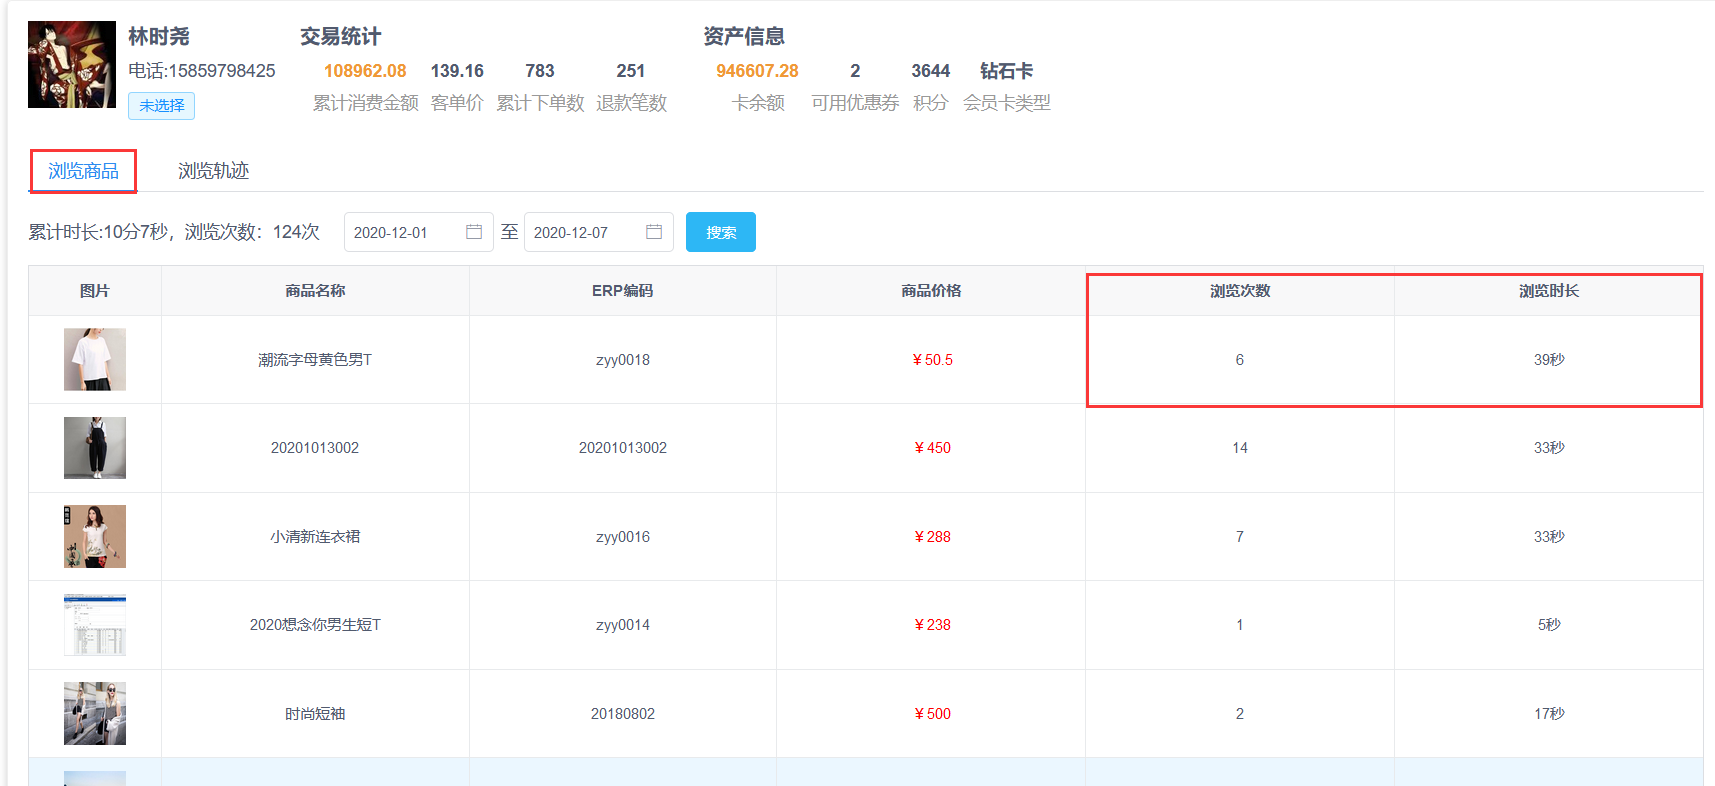The width and height of the screenshot is (1715, 786).
Task: Click price ¥500
Action: (x=932, y=714)
